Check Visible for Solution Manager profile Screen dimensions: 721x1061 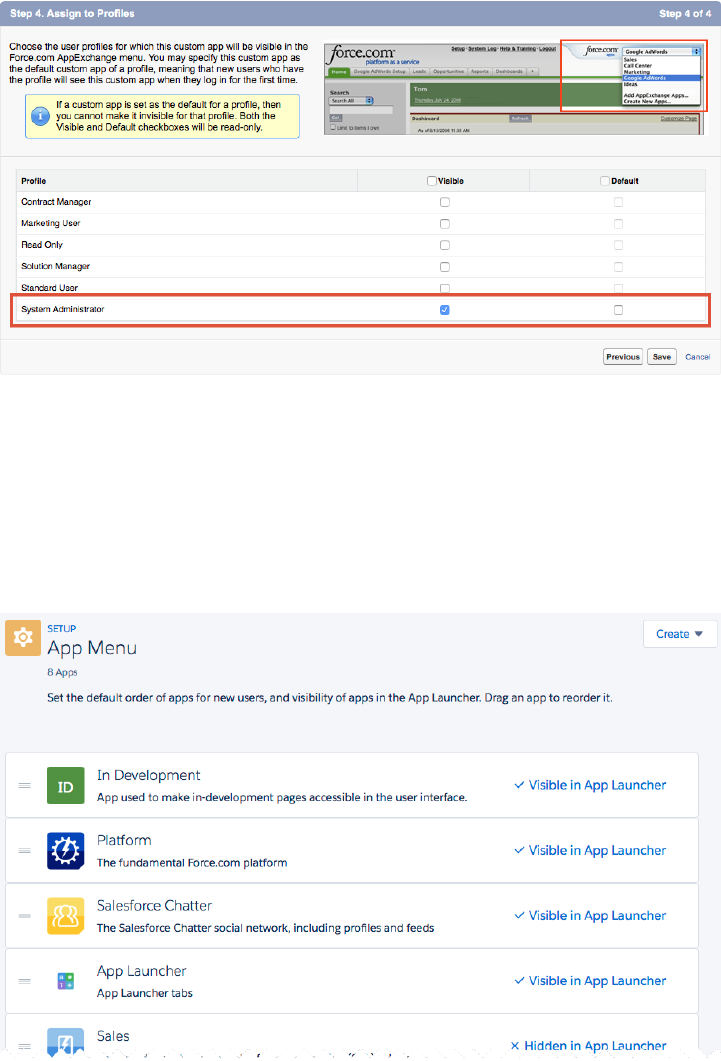tap(444, 267)
